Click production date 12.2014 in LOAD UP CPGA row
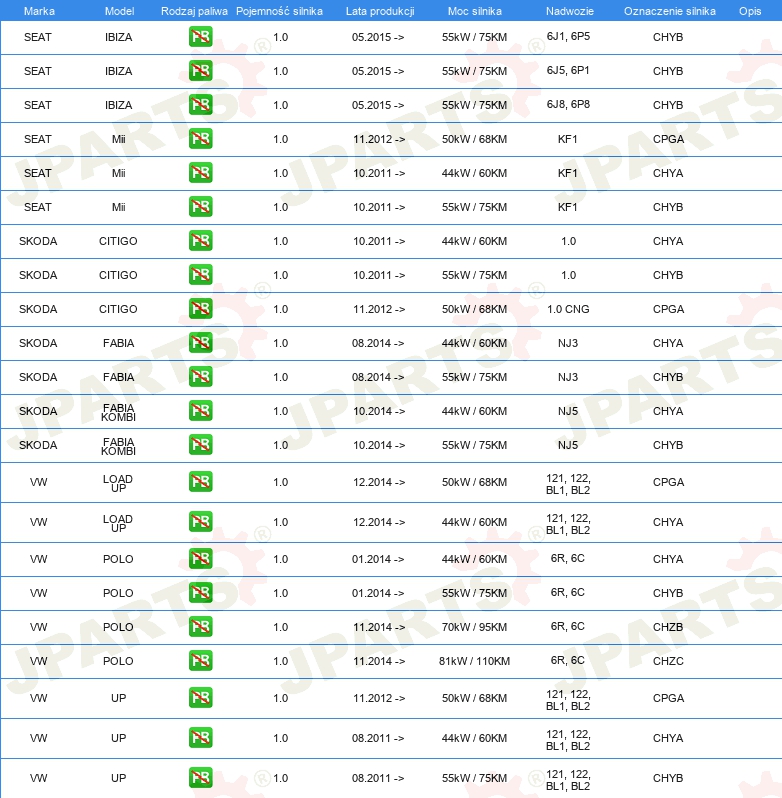782x798 pixels. (380, 482)
